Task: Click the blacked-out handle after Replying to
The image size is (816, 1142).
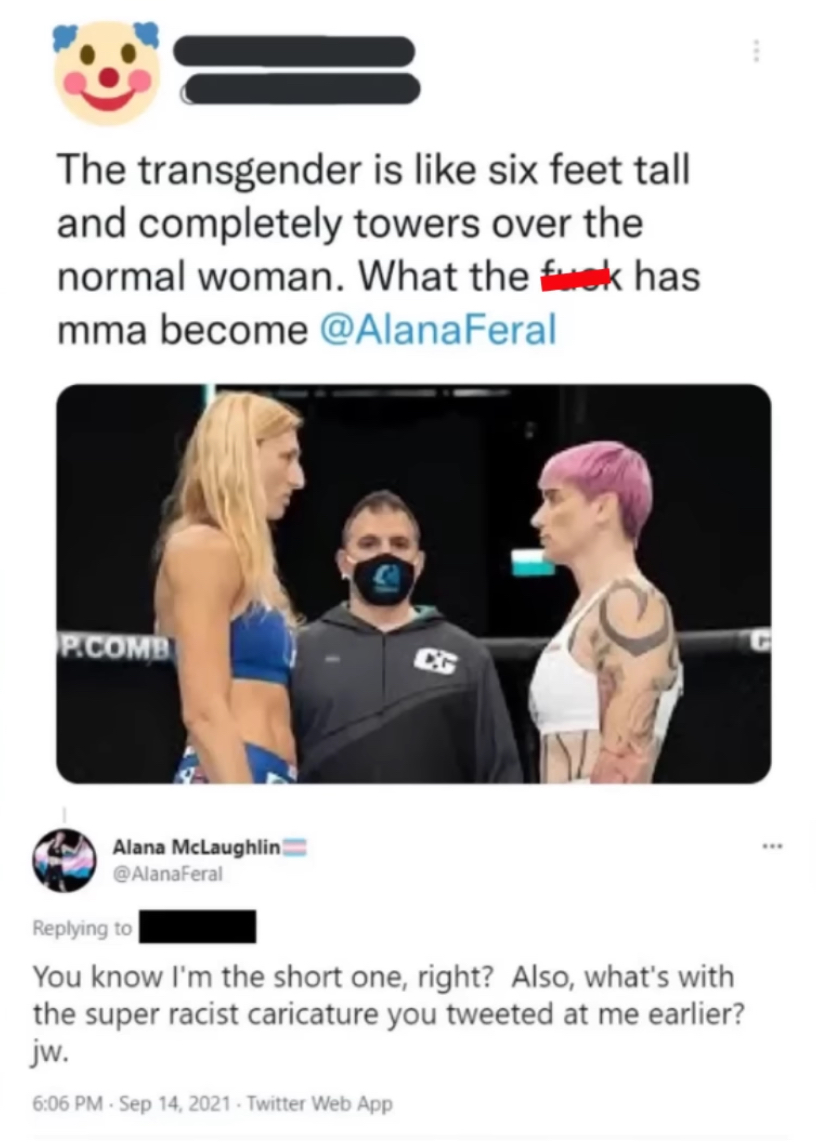Action: tap(197, 926)
